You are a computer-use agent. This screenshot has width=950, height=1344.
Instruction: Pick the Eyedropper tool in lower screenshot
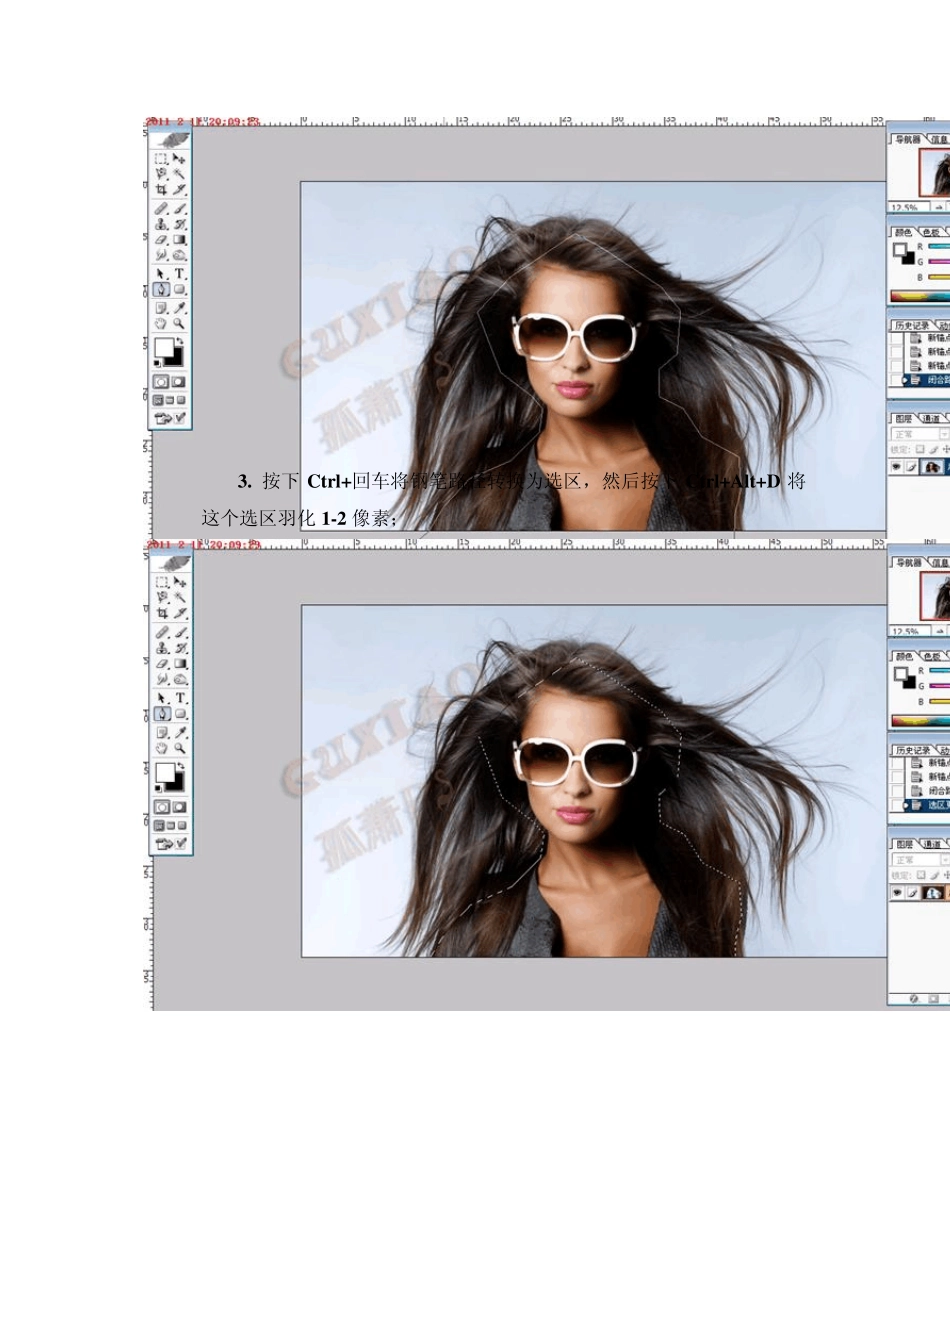180,732
